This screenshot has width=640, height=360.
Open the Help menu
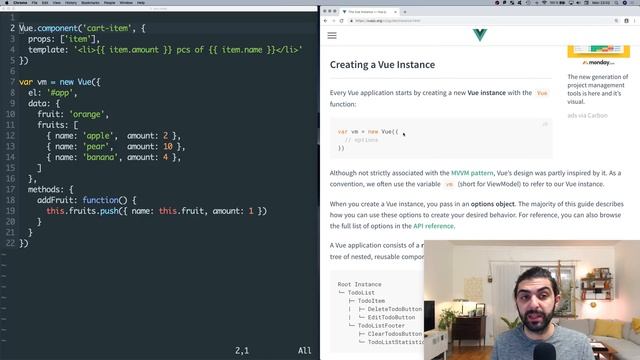point(141,2)
